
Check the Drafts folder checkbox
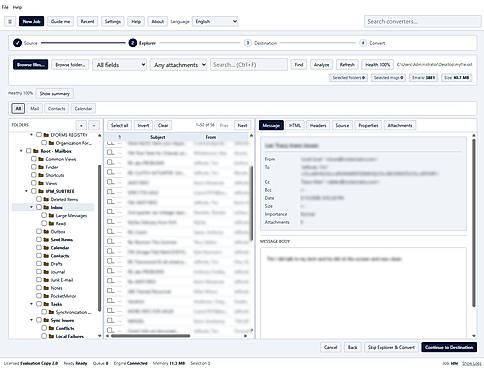click(x=39, y=264)
